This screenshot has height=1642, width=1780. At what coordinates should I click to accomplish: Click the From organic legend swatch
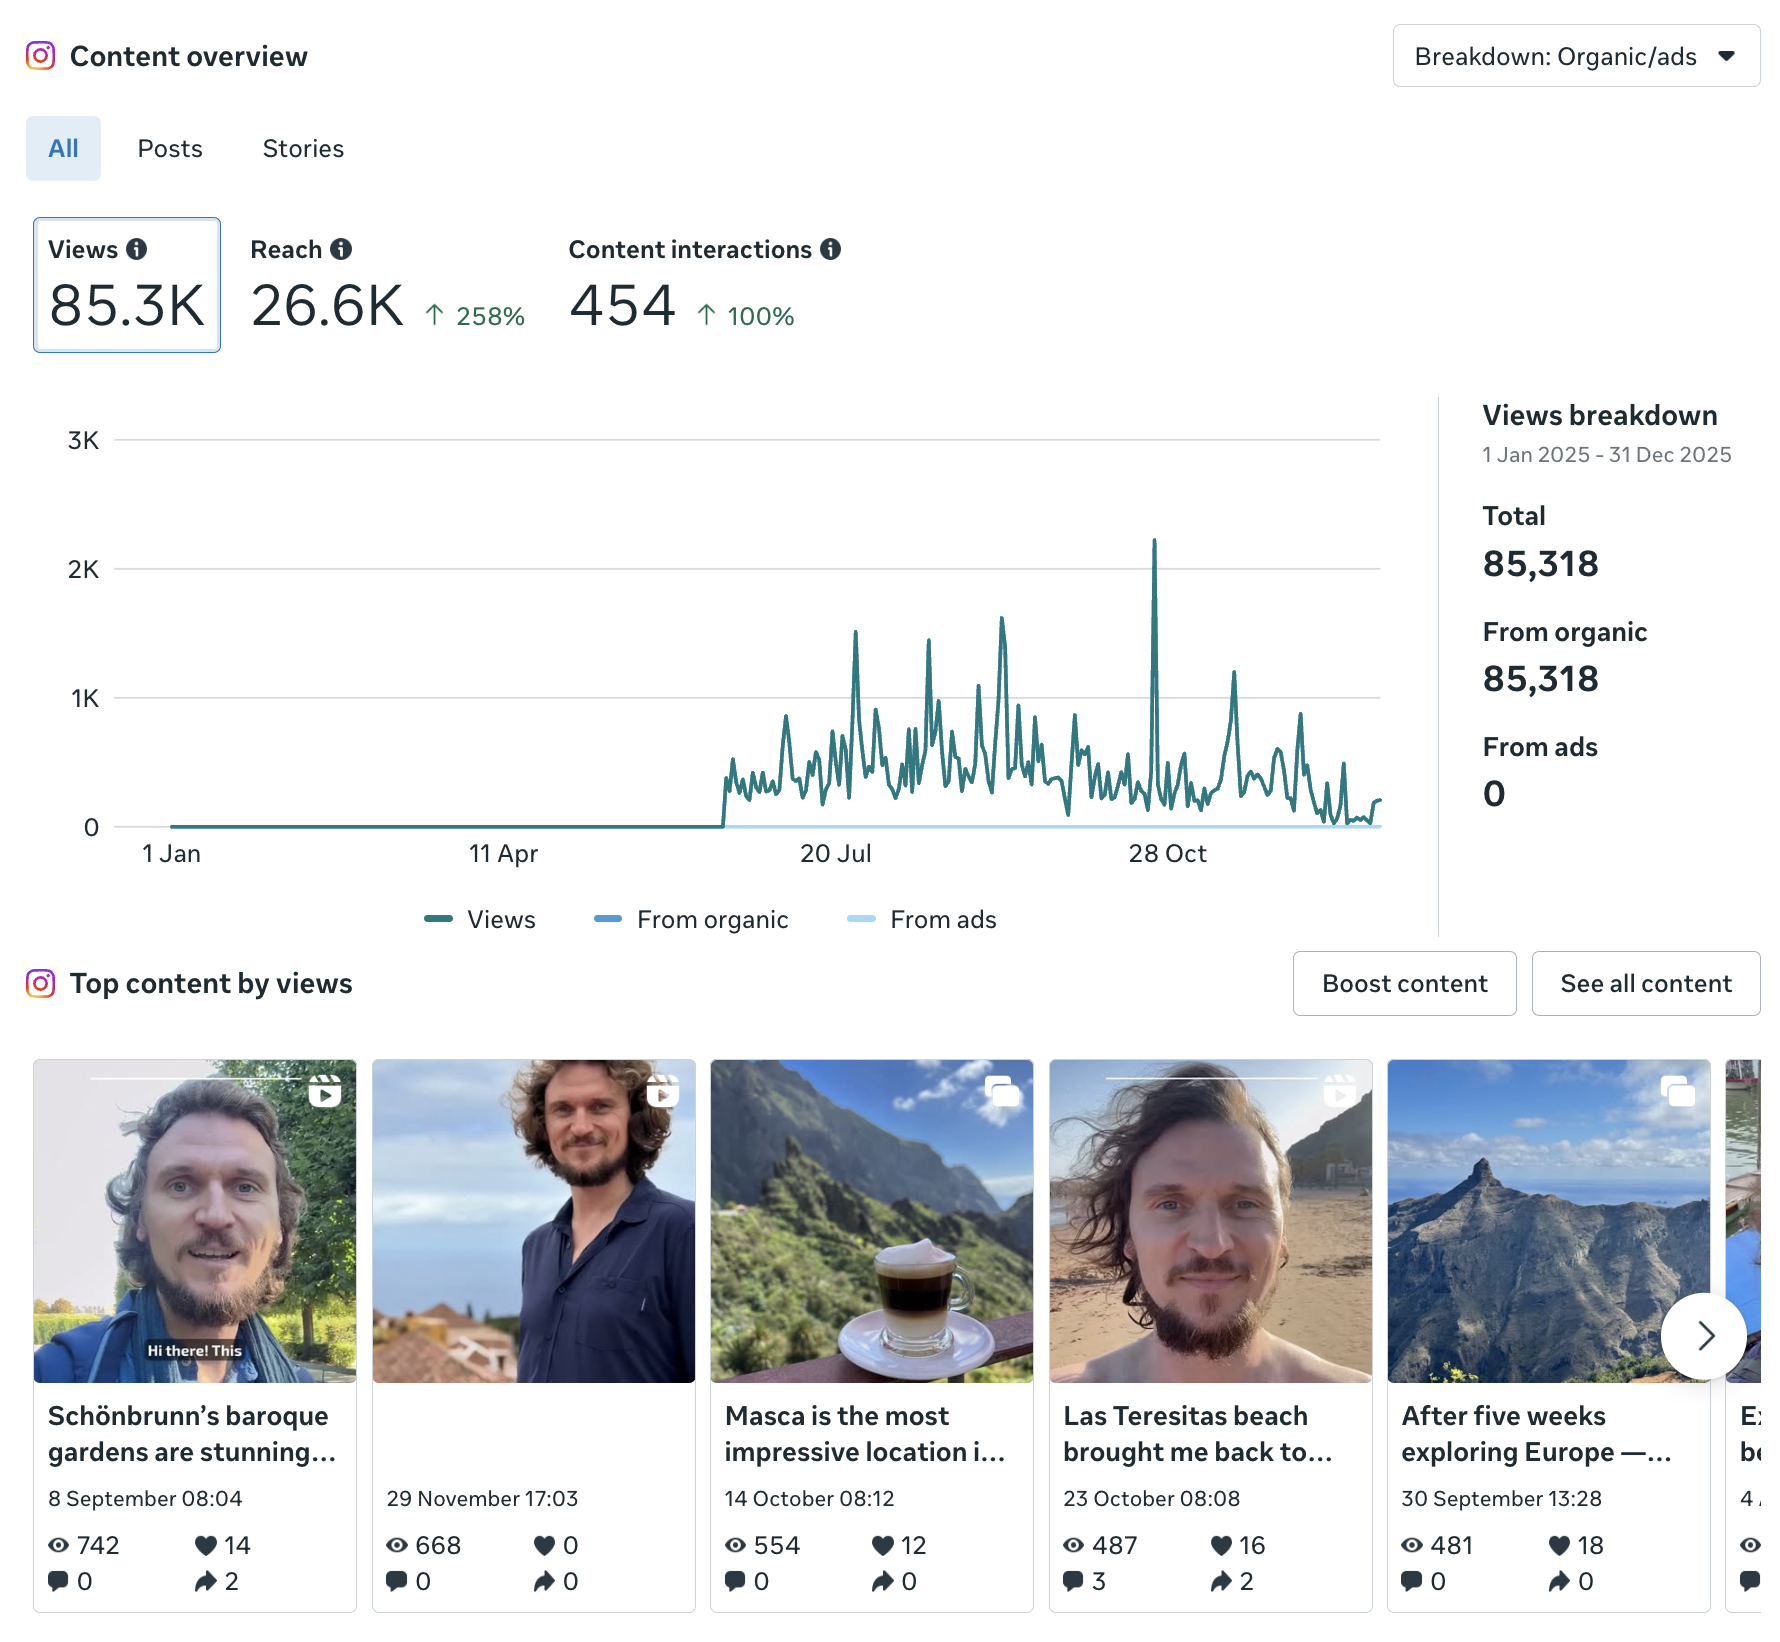[608, 919]
